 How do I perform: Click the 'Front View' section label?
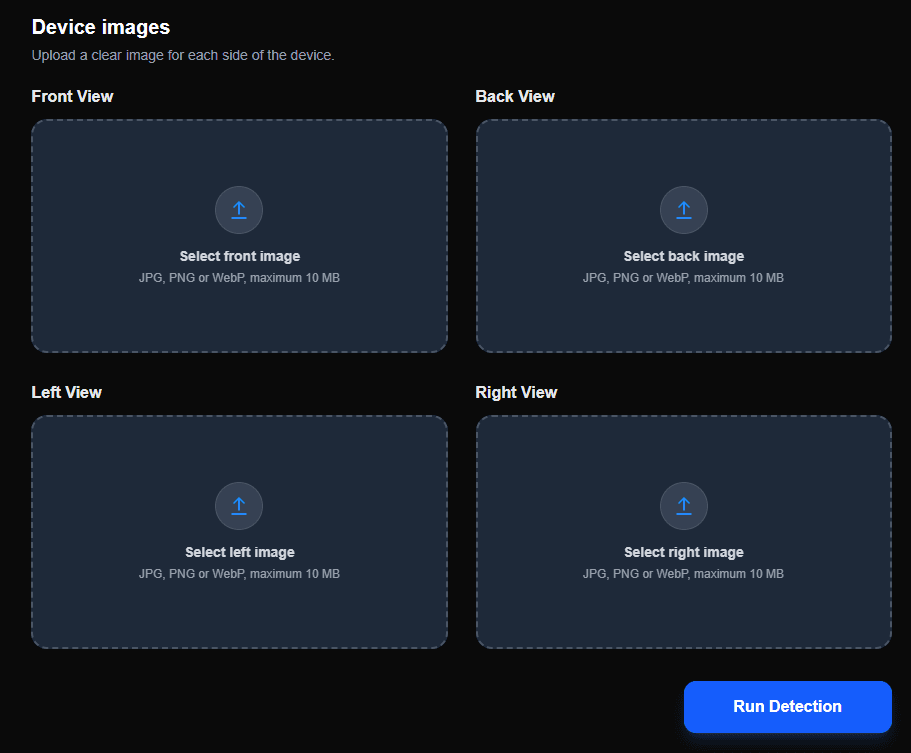pyautogui.click(x=72, y=96)
